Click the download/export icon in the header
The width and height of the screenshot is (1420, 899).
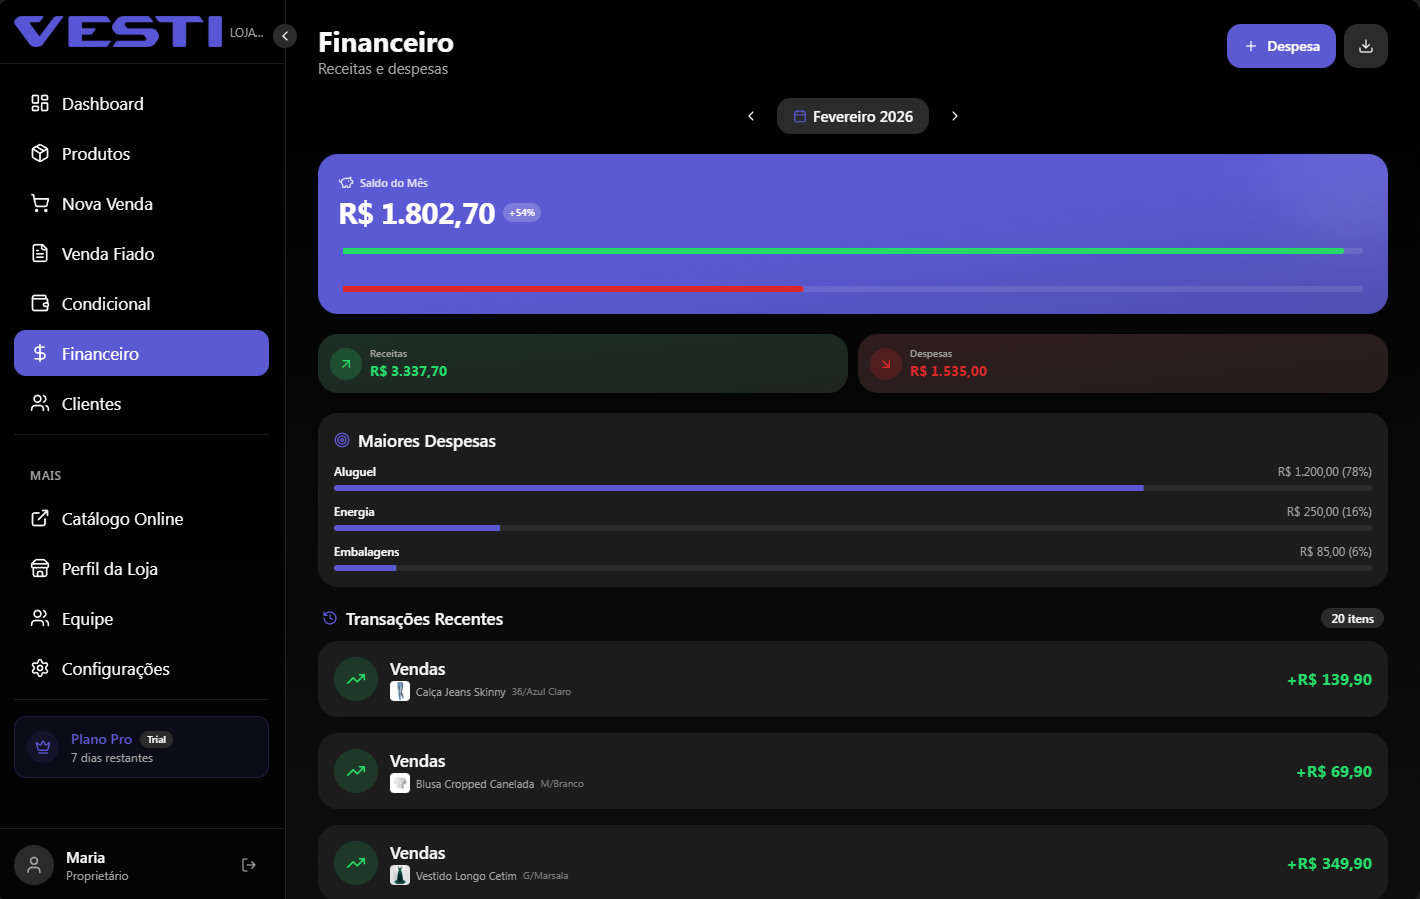1365,46
